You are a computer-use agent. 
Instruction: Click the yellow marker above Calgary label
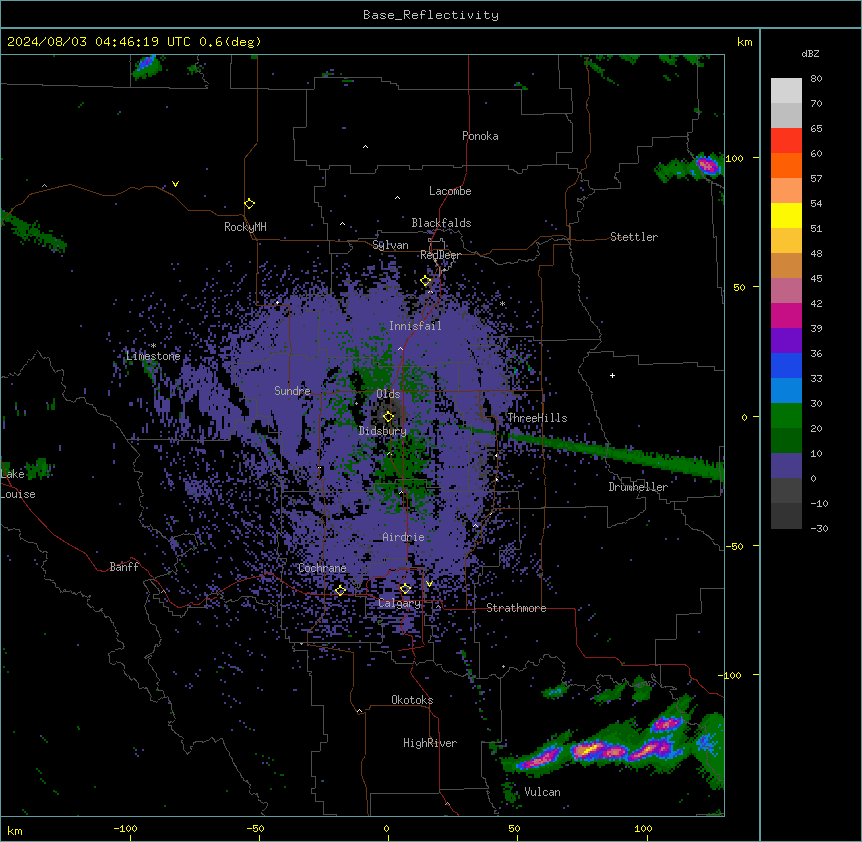pos(405,589)
